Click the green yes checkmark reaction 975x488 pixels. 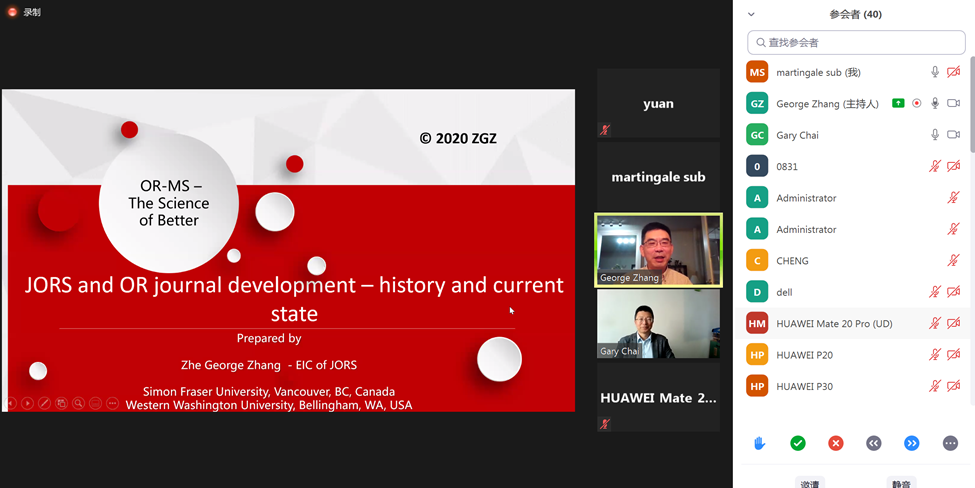(797, 443)
